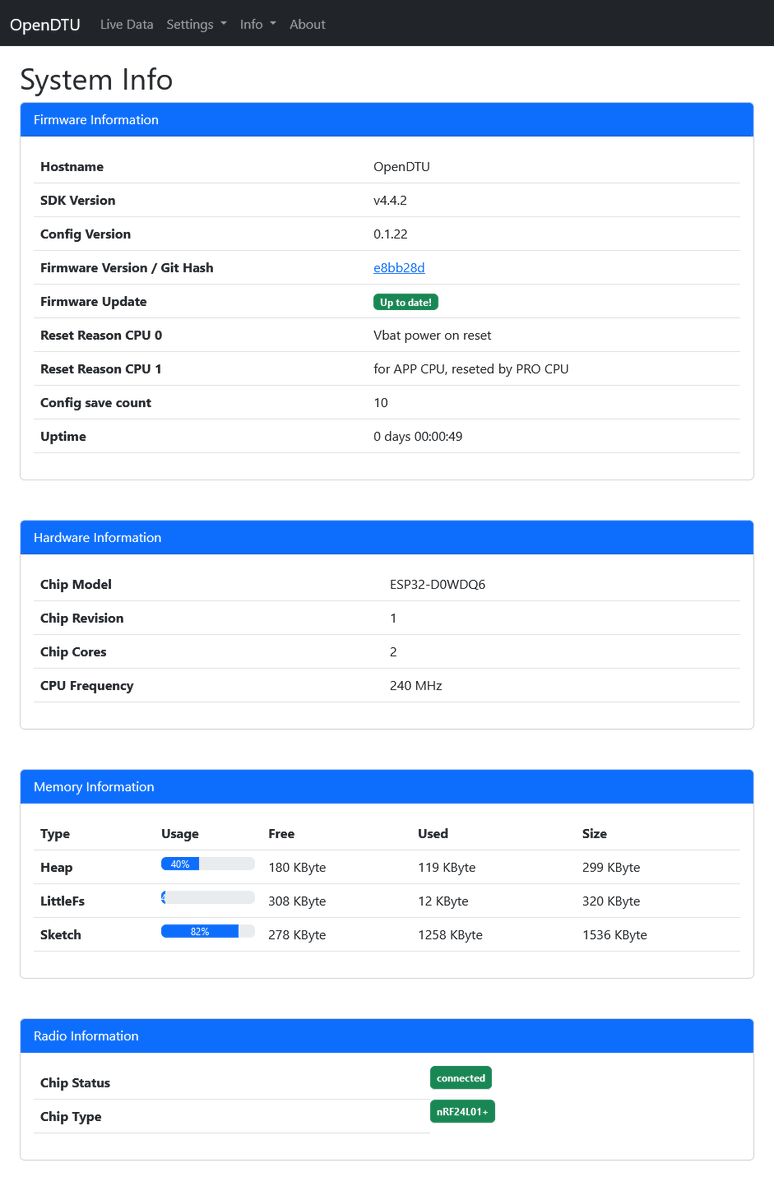The image size is (774, 1200).
Task: Select LittleFs free value '308 KByte'
Action: (x=297, y=902)
